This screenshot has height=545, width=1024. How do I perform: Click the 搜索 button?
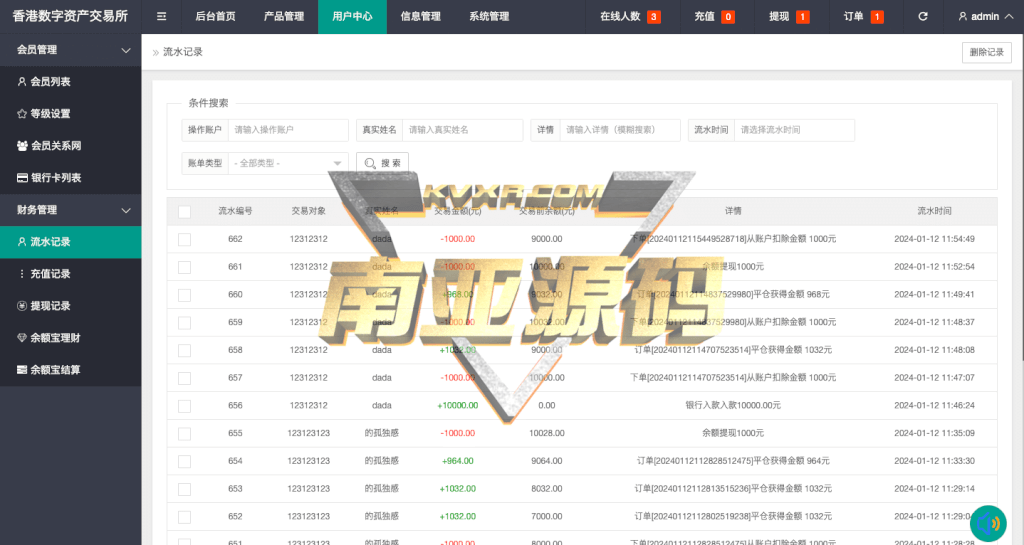pyautogui.click(x=382, y=163)
